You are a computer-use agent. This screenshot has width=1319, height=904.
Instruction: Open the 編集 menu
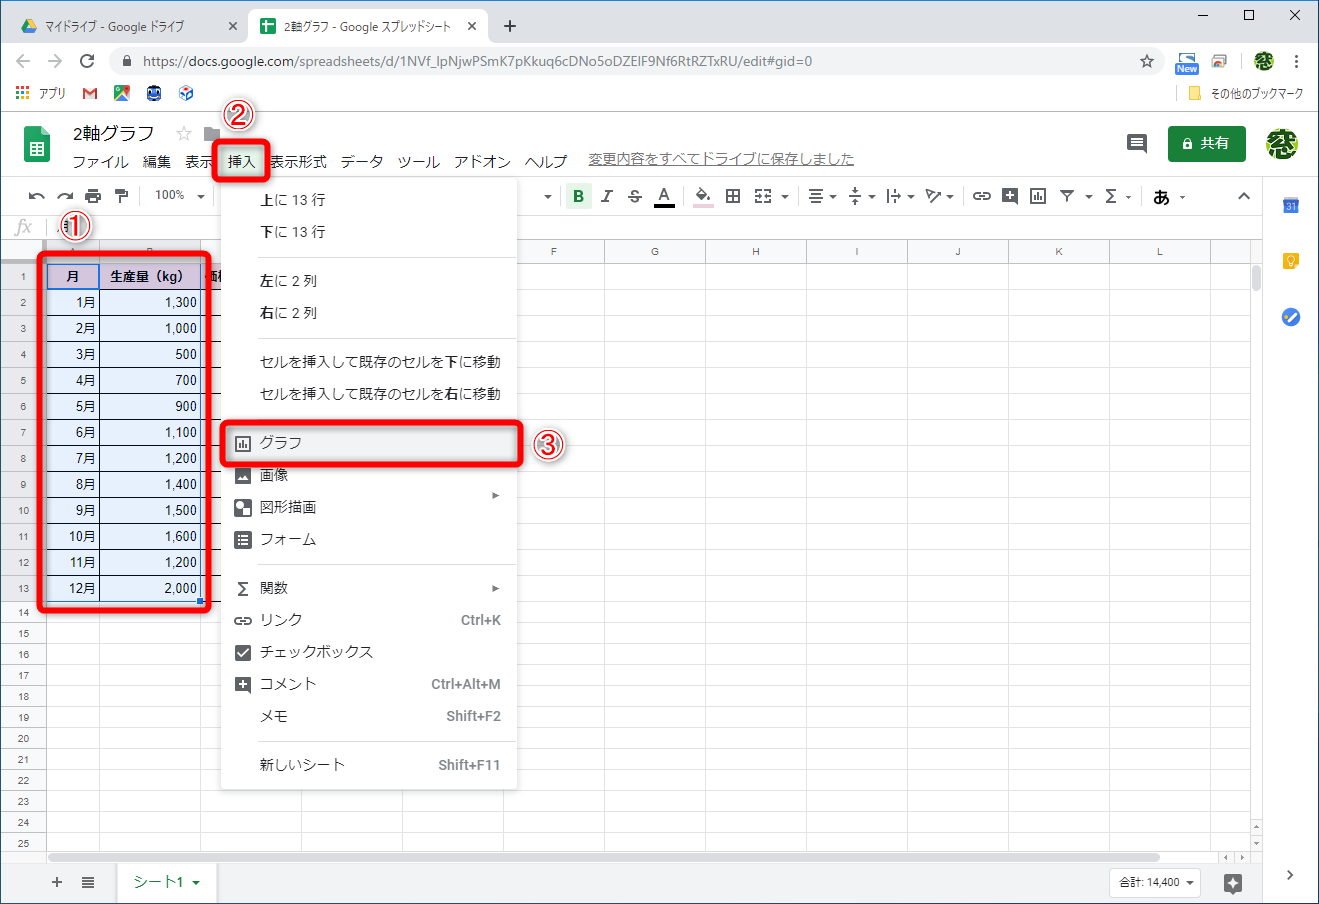(x=156, y=161)
